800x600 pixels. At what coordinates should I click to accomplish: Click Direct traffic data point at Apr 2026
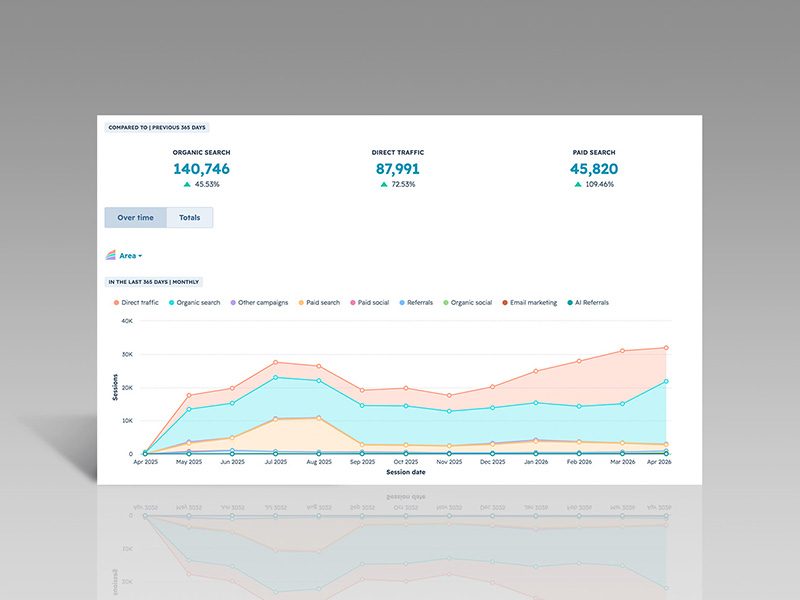(666, 348)
